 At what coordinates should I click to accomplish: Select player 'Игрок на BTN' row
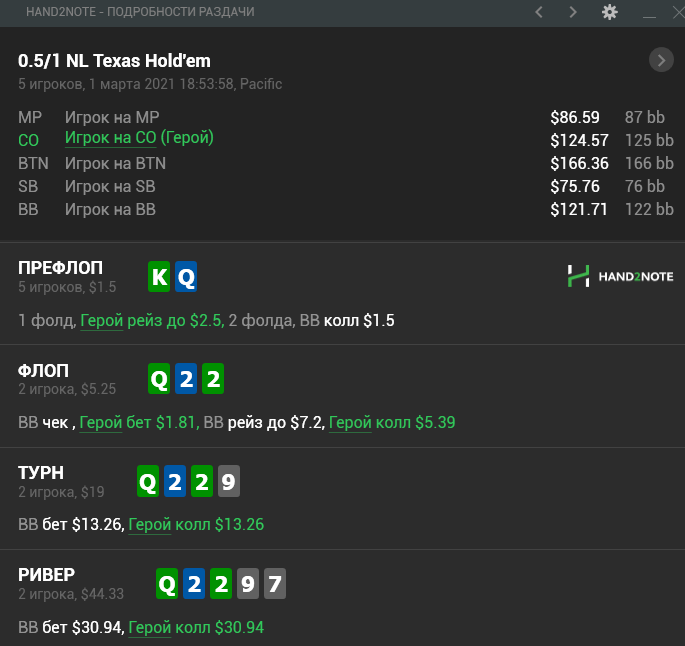(x=346, y=163)
